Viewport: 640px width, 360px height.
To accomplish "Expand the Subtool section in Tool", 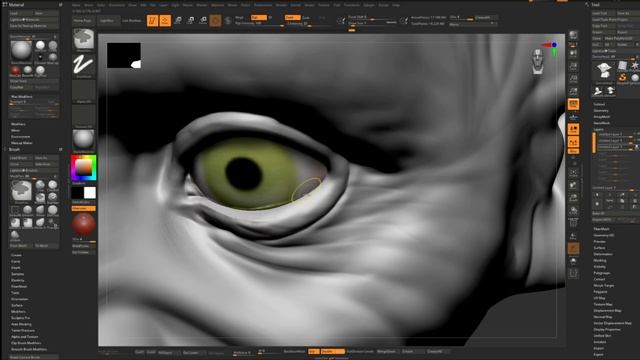I will 599,104.
